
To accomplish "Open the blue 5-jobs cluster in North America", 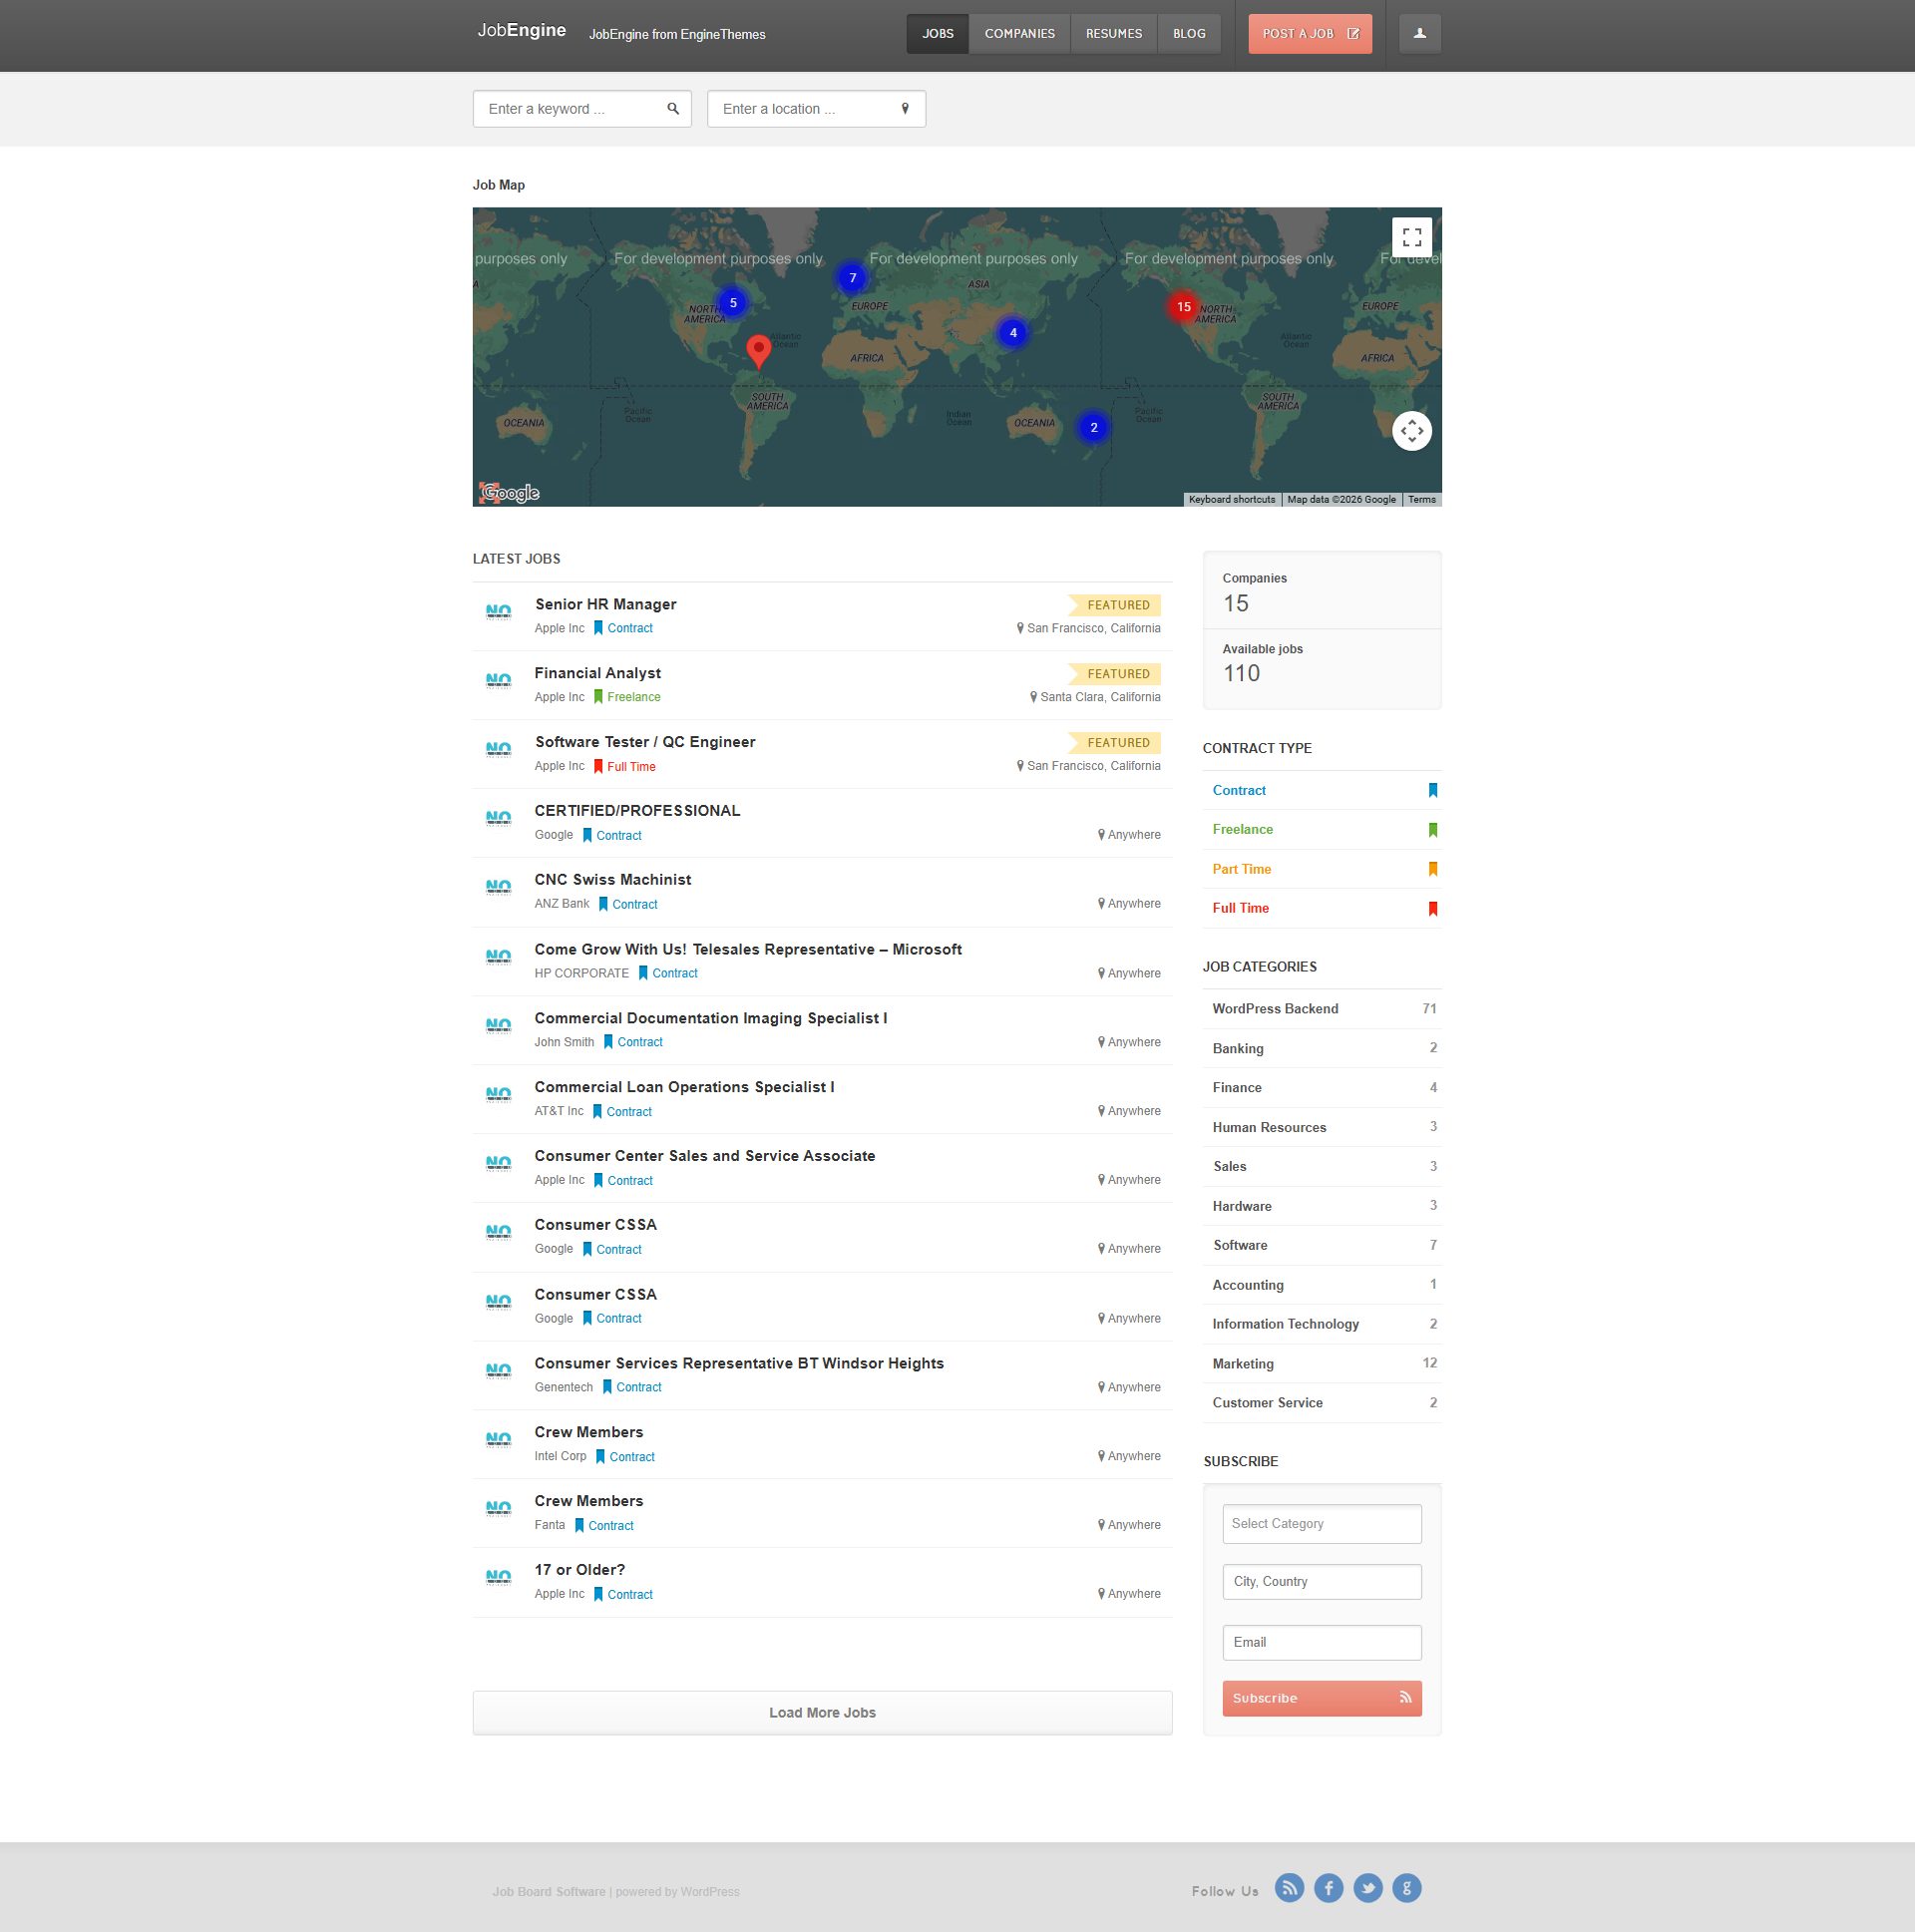I will pos(733,303).
